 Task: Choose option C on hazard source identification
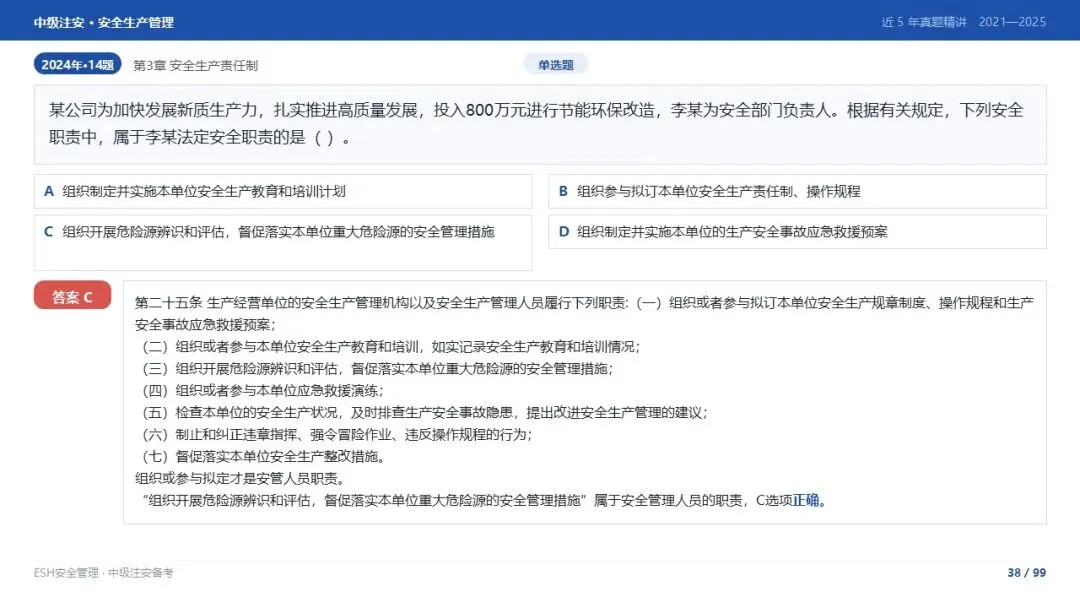coord(282,242)
